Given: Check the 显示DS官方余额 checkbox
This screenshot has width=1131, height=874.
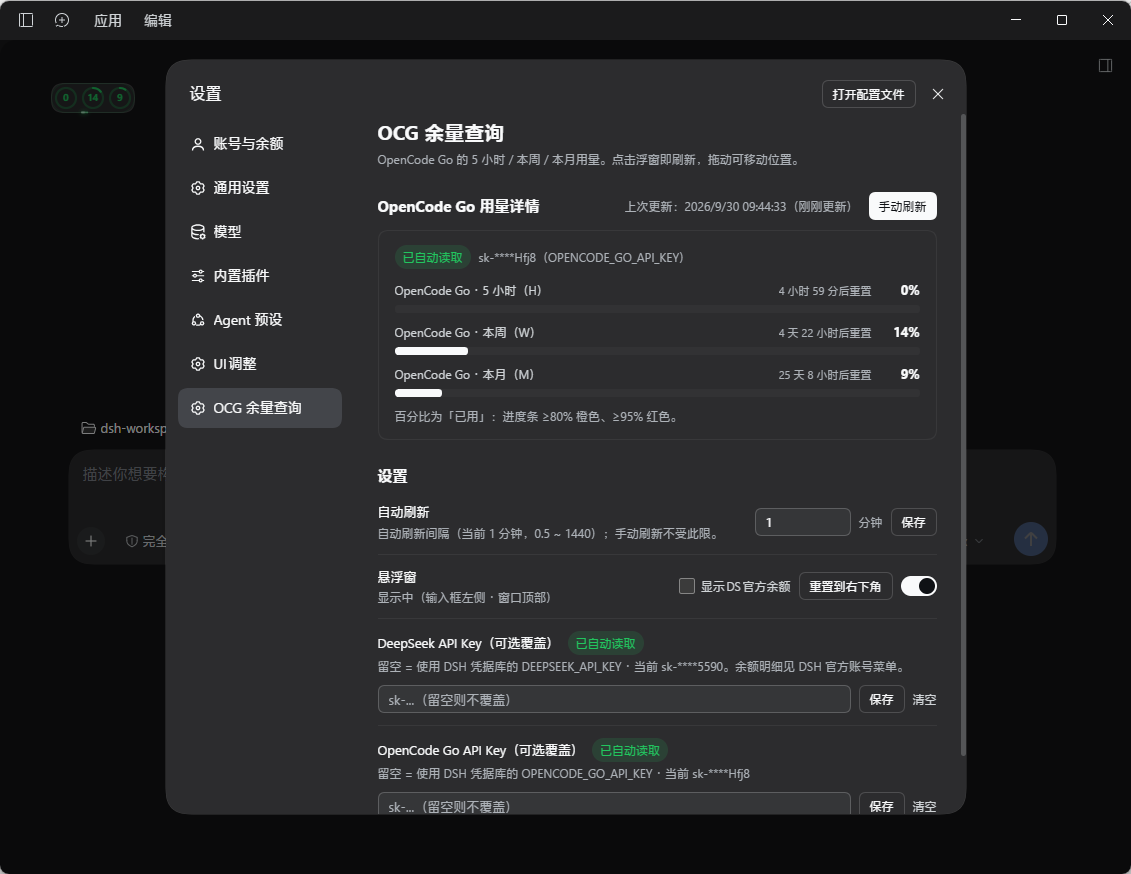Looking at the screenshot, I should [687, 586].
